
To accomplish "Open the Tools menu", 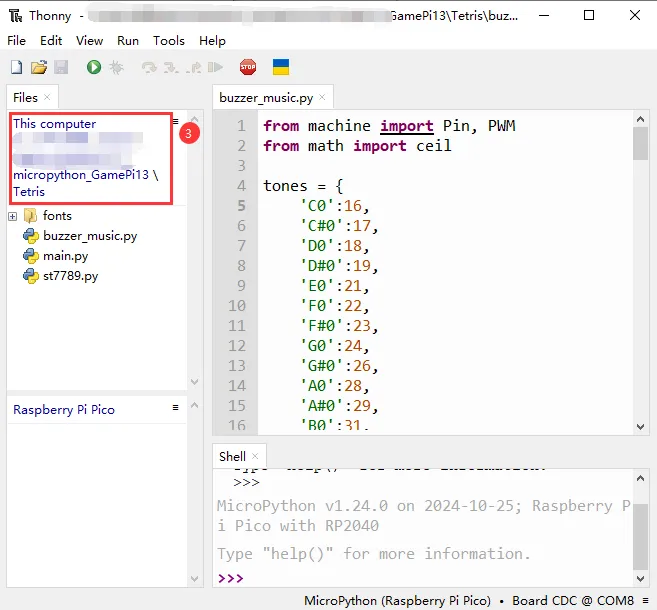I will (169, 41).
